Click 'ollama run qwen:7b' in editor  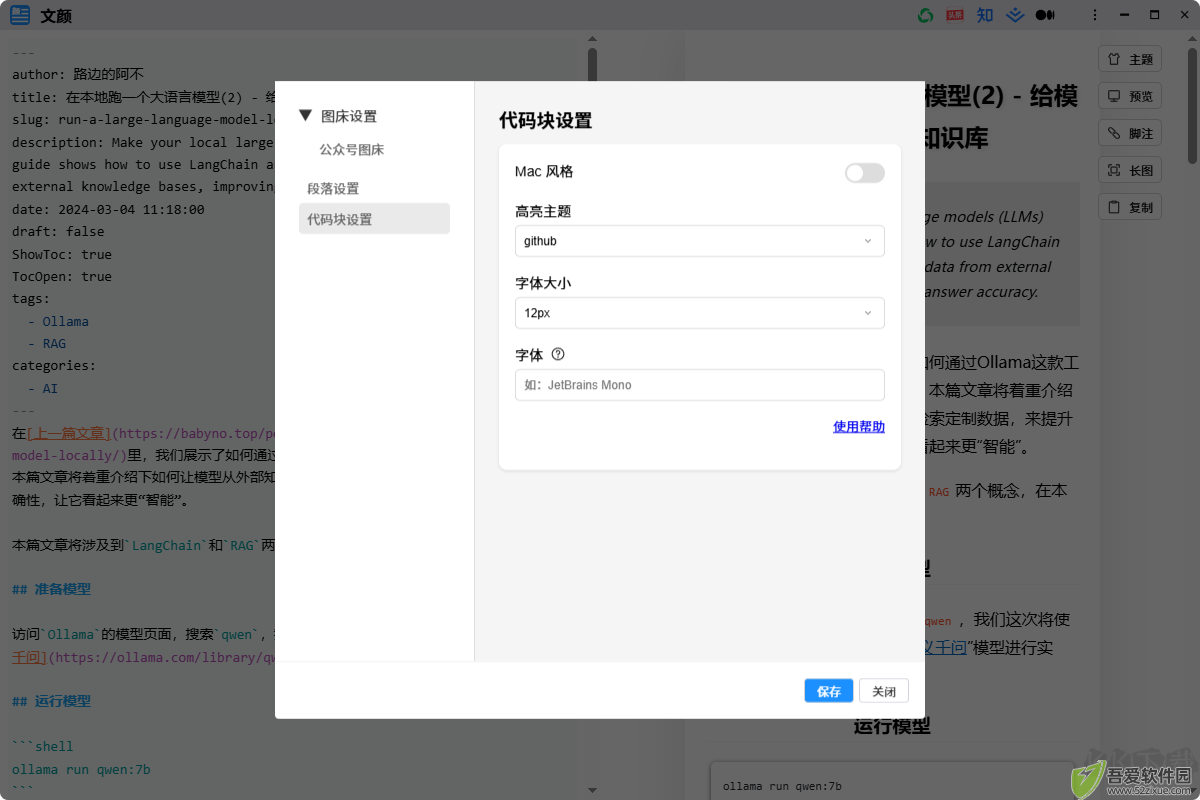(x=81, y=769)
